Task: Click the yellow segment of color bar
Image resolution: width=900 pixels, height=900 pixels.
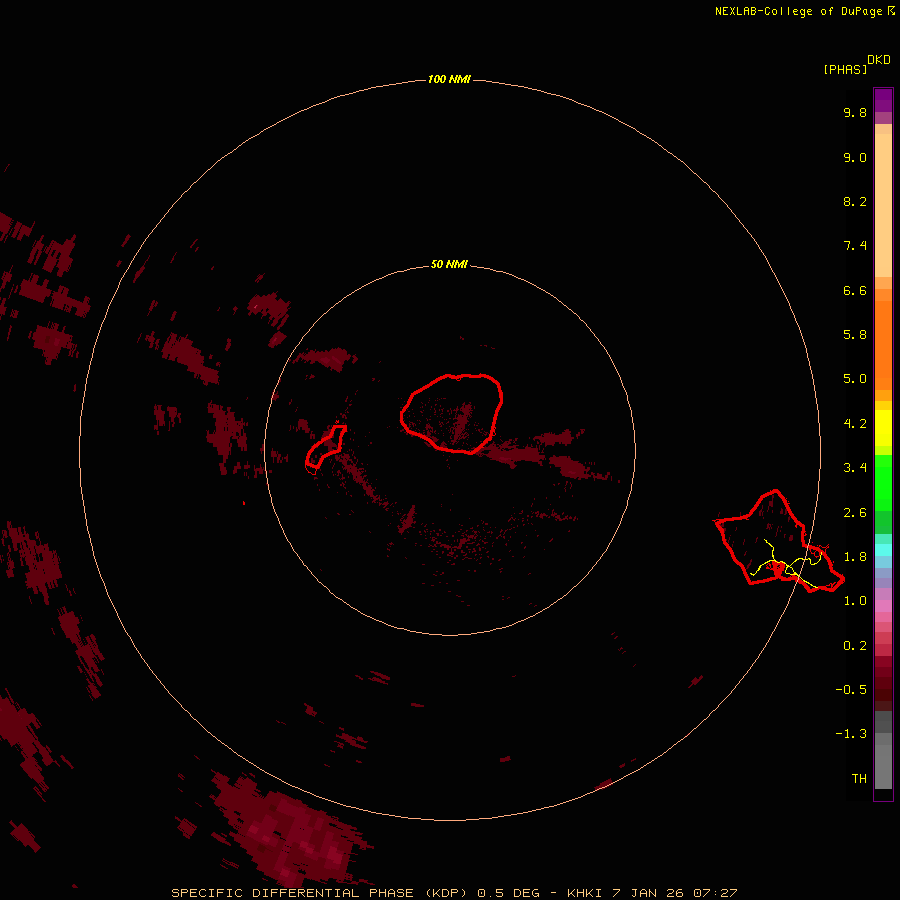Action: [x=883, y=428]
